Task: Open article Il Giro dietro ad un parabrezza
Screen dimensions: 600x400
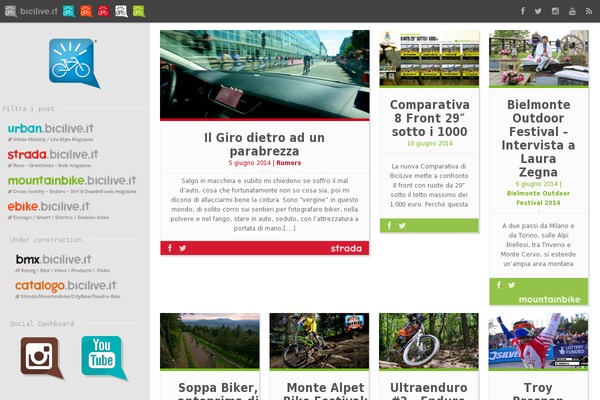Action: tap(264, 144)
